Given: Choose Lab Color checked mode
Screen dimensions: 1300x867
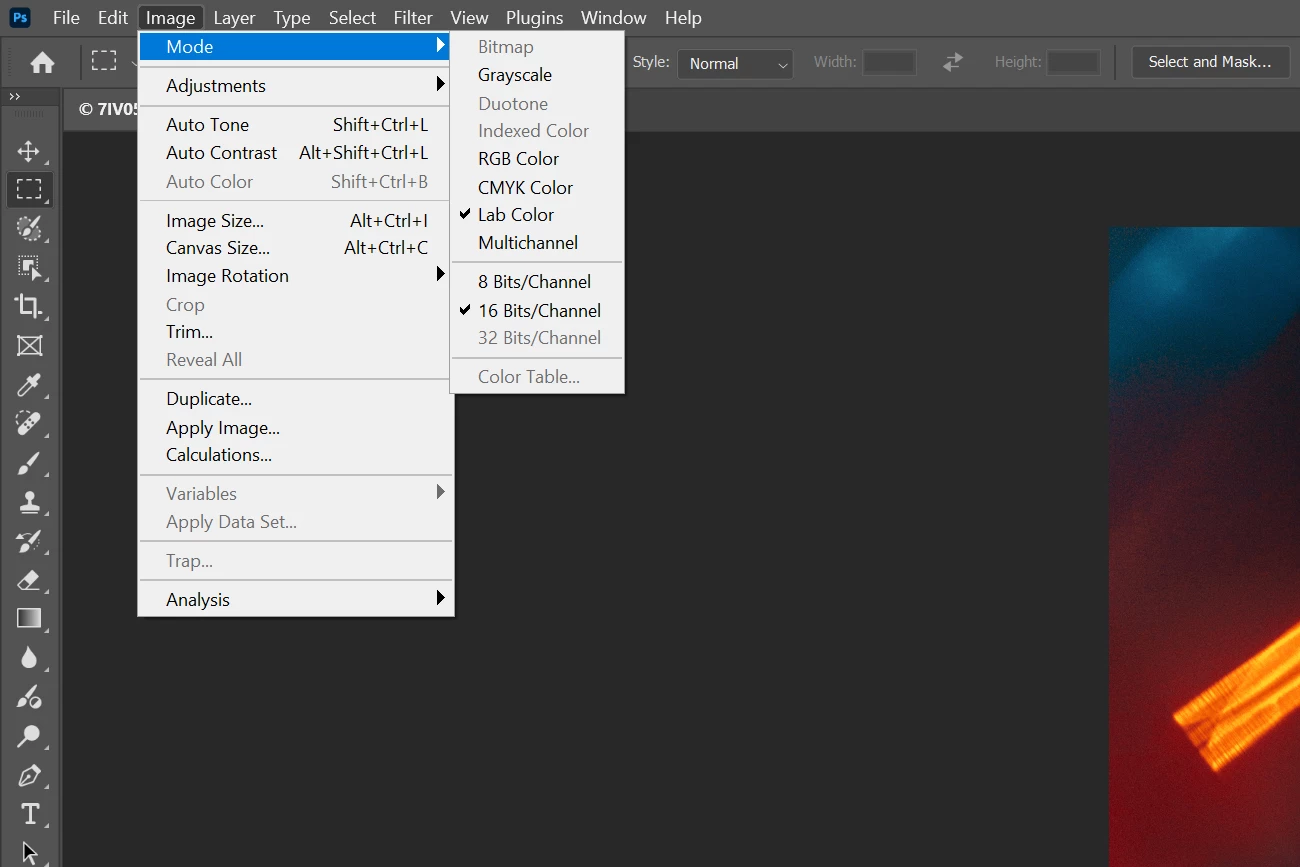Looking at the screenshot, I should [537, 215].
